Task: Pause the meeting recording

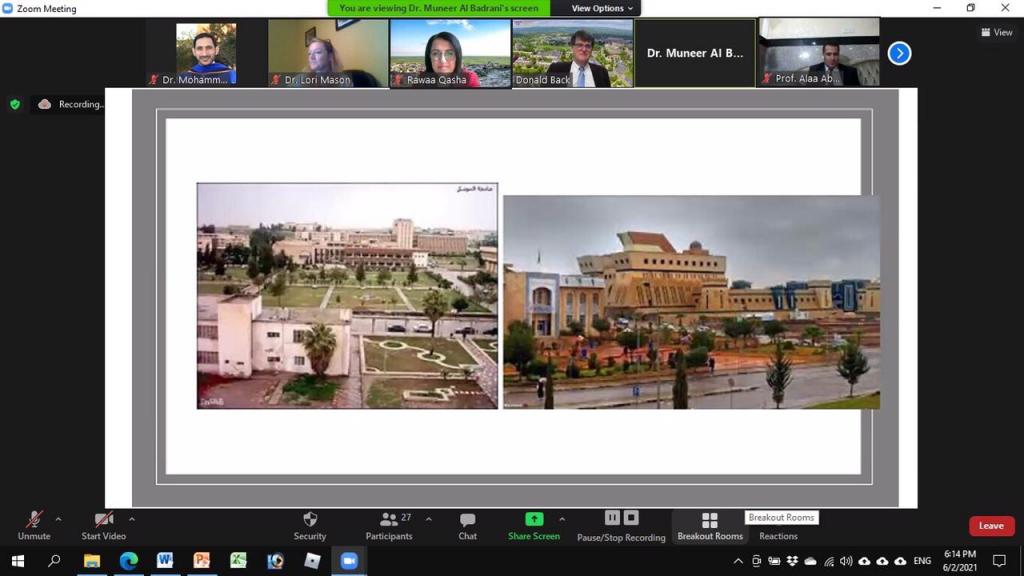Action: coord(612,518)
